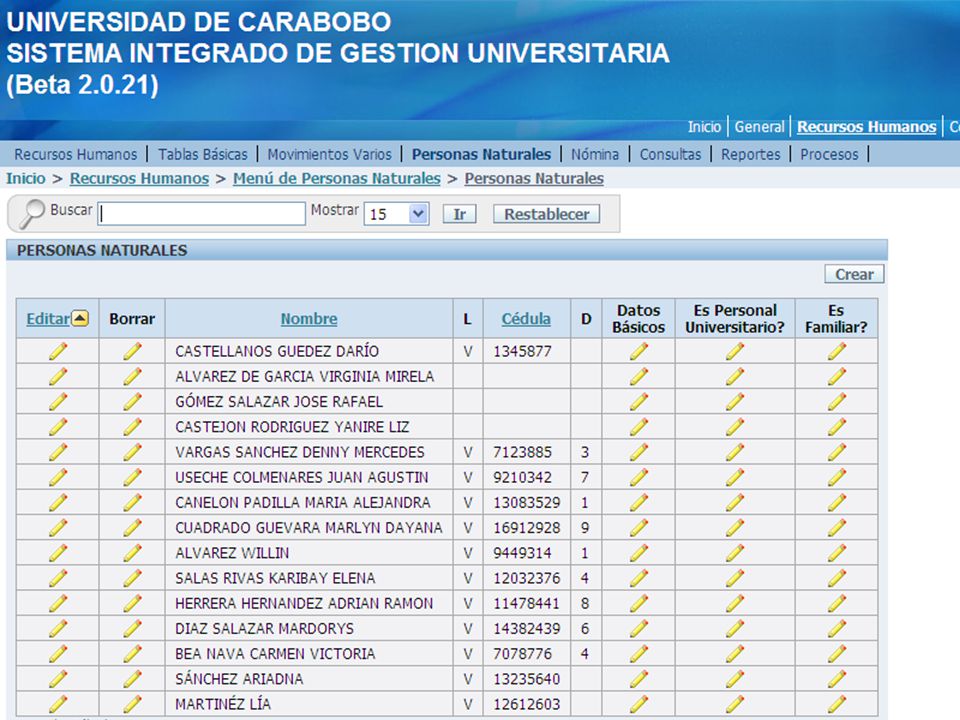Click Borrar icon for SALAS RIVAS KARIBAY ELENA
960x720 pixels.
132,578
